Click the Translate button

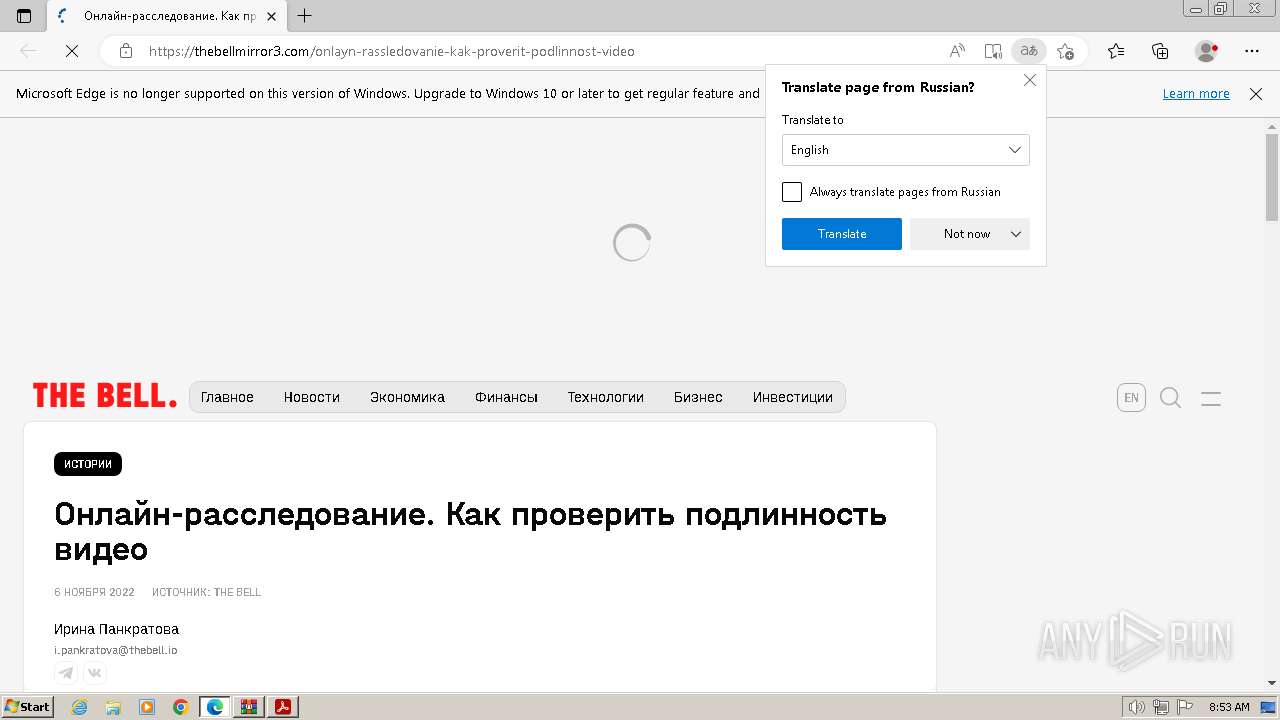click(842, 234)
